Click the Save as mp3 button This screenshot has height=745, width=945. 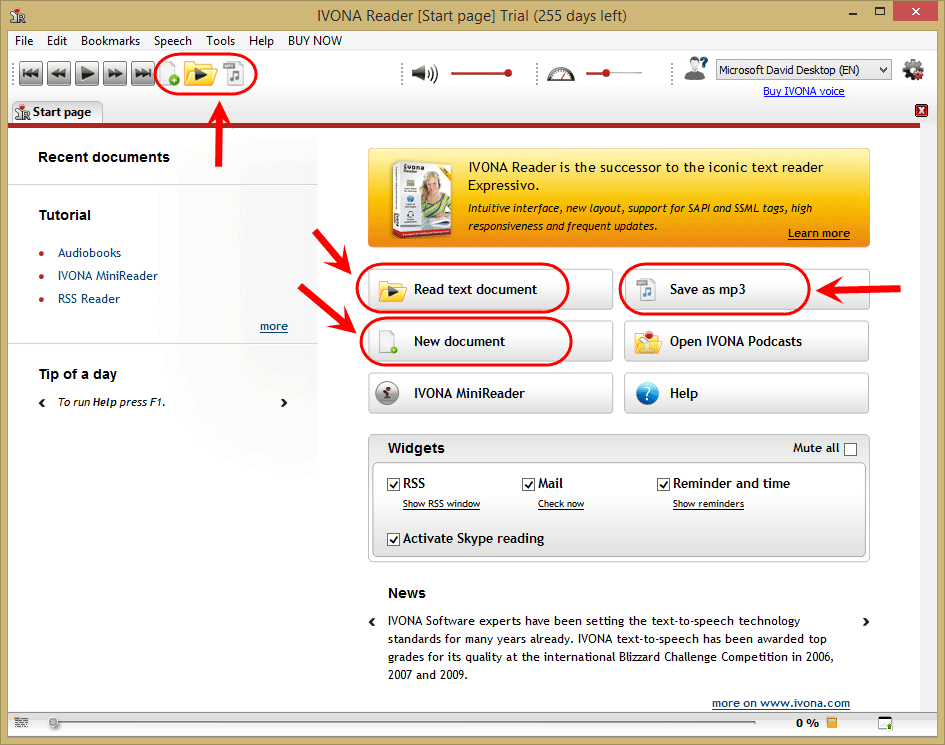point(746,289)
